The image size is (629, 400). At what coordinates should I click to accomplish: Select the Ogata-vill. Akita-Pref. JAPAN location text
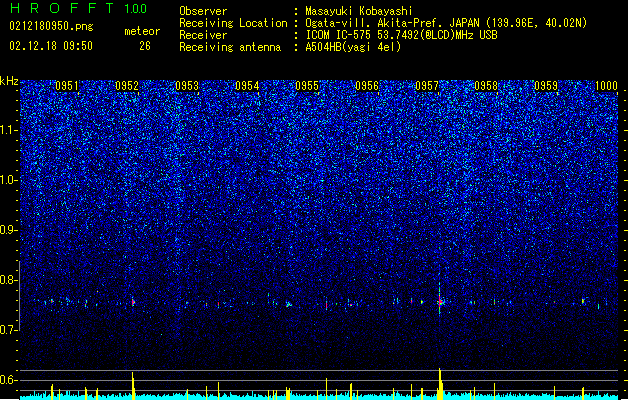tap(446, 23)
